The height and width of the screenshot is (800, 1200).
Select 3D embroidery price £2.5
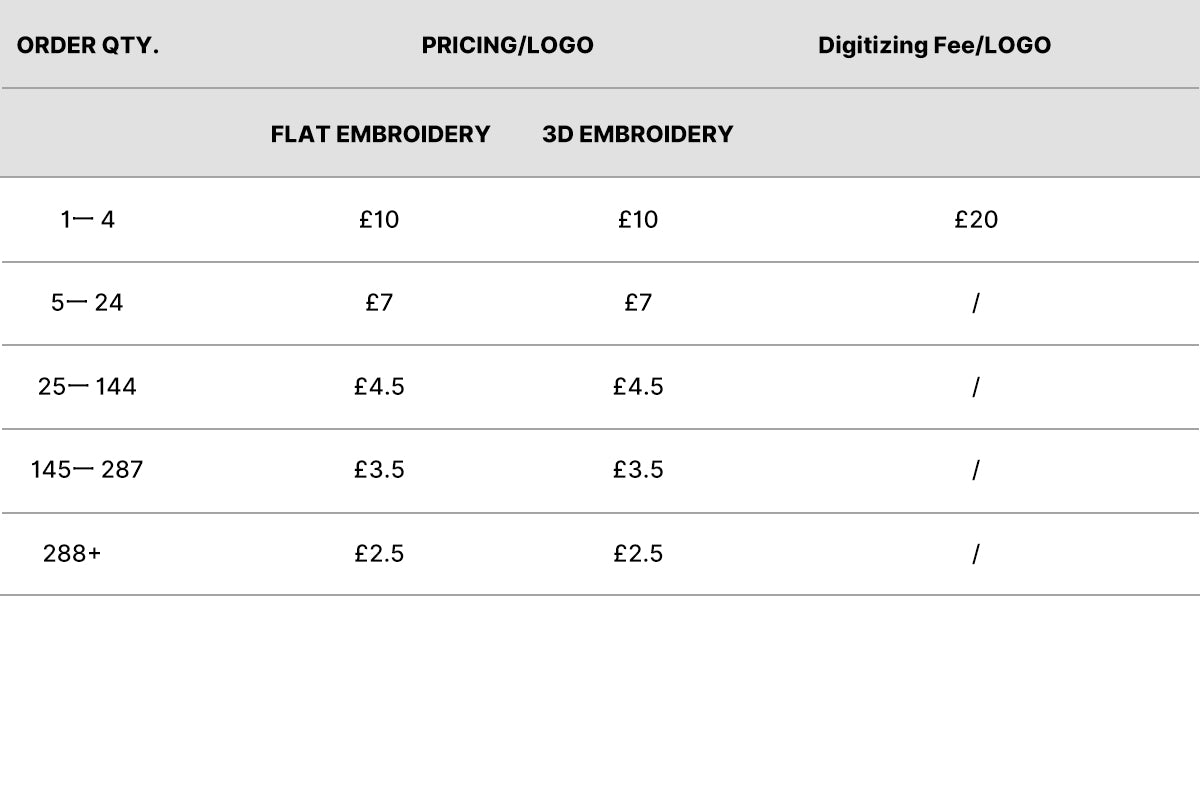click(638, 554)
